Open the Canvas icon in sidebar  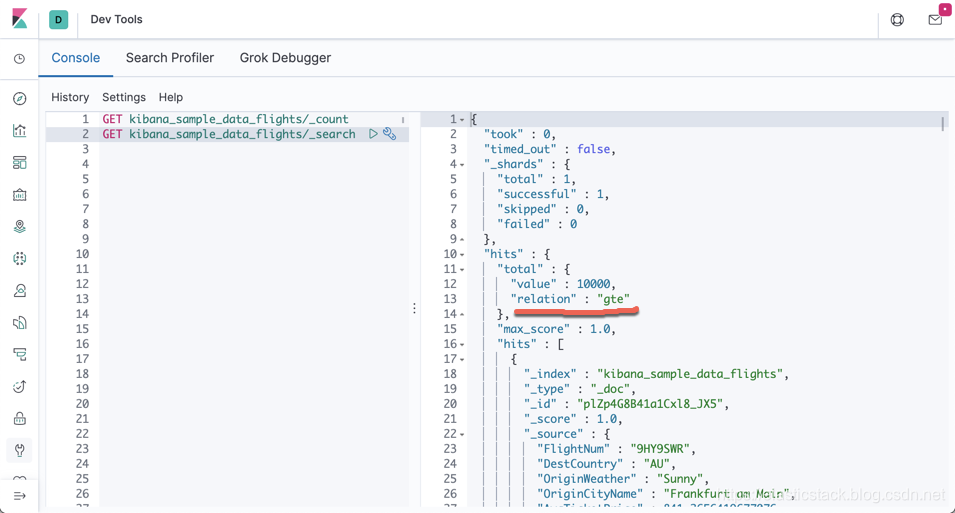pyautogui.click(x=19, y=195)
